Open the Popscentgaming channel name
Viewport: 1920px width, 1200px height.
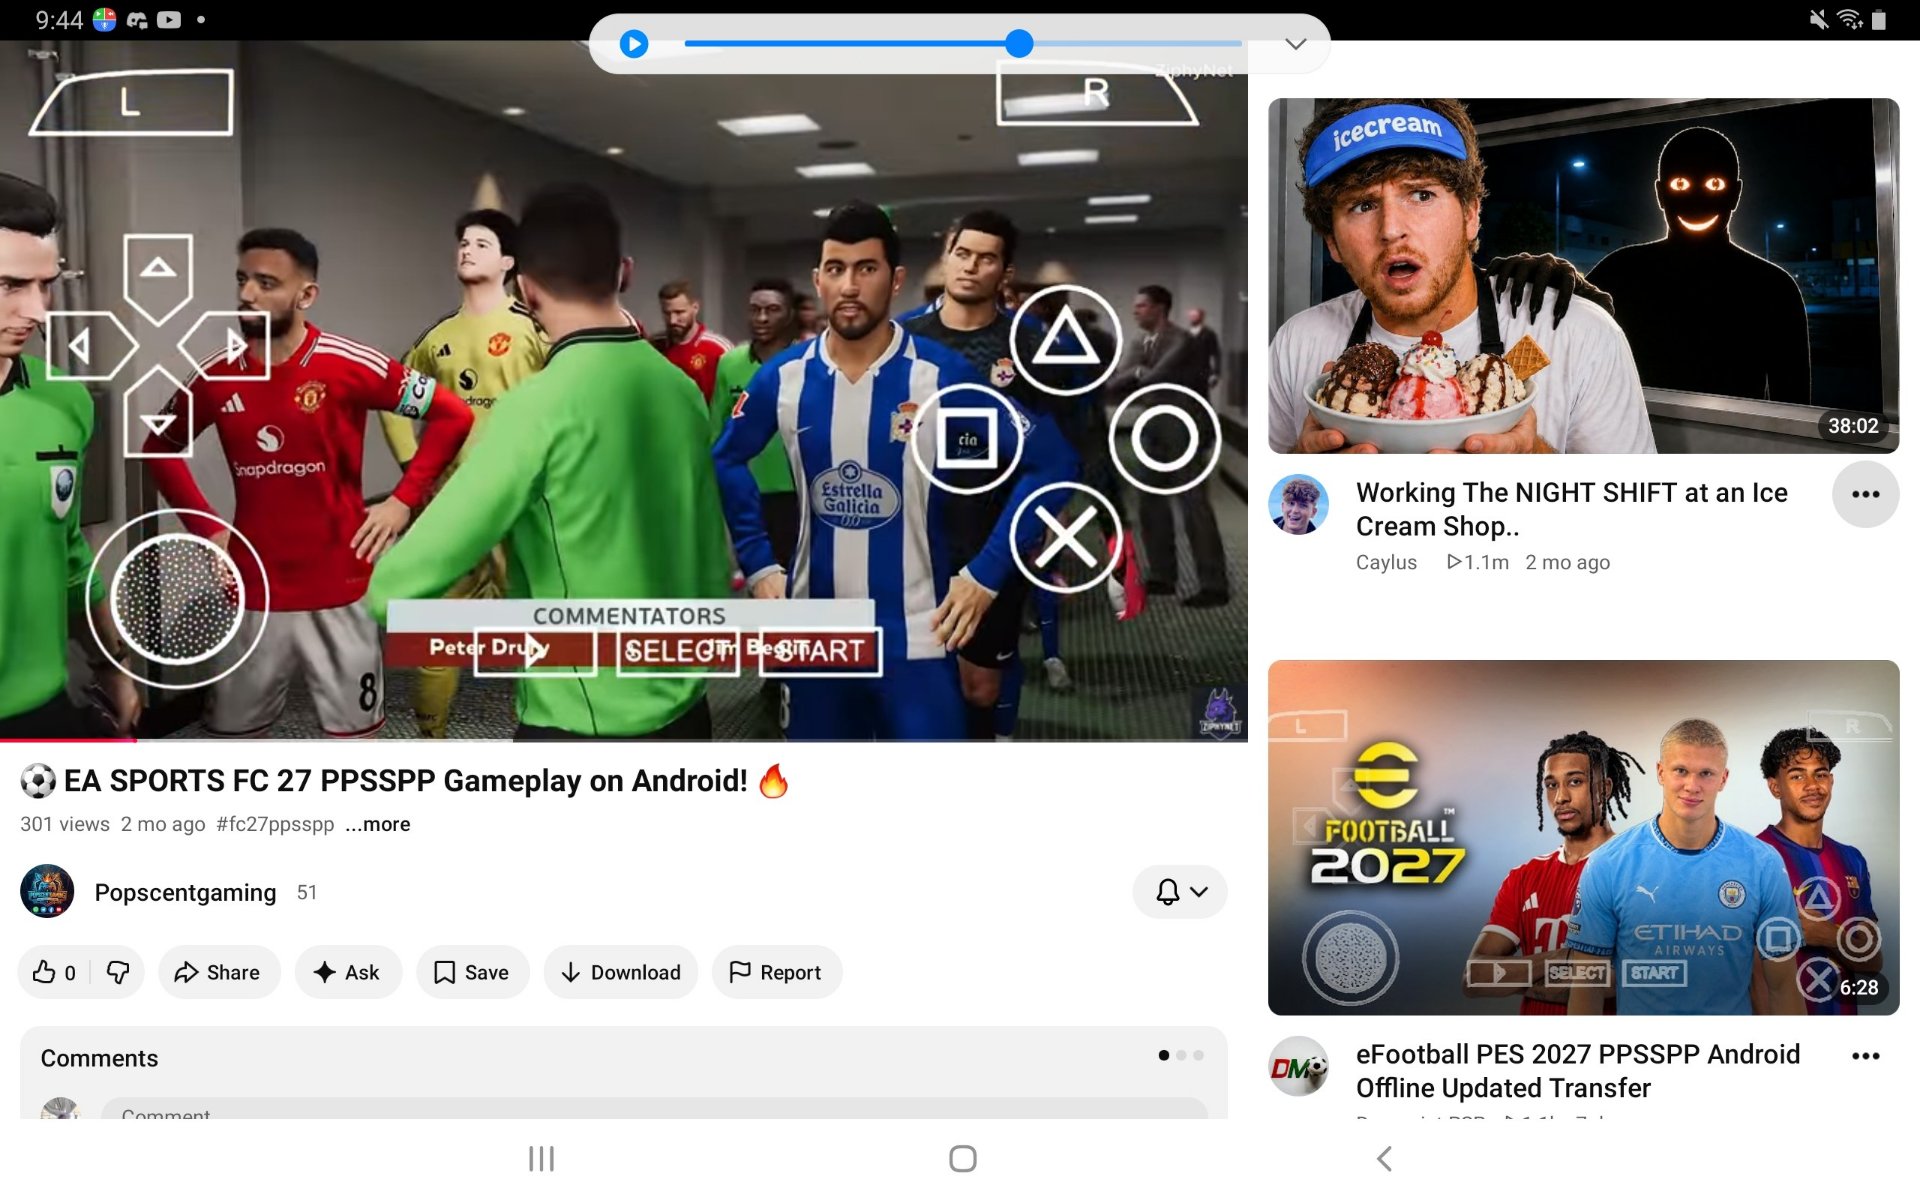(185, 892)
